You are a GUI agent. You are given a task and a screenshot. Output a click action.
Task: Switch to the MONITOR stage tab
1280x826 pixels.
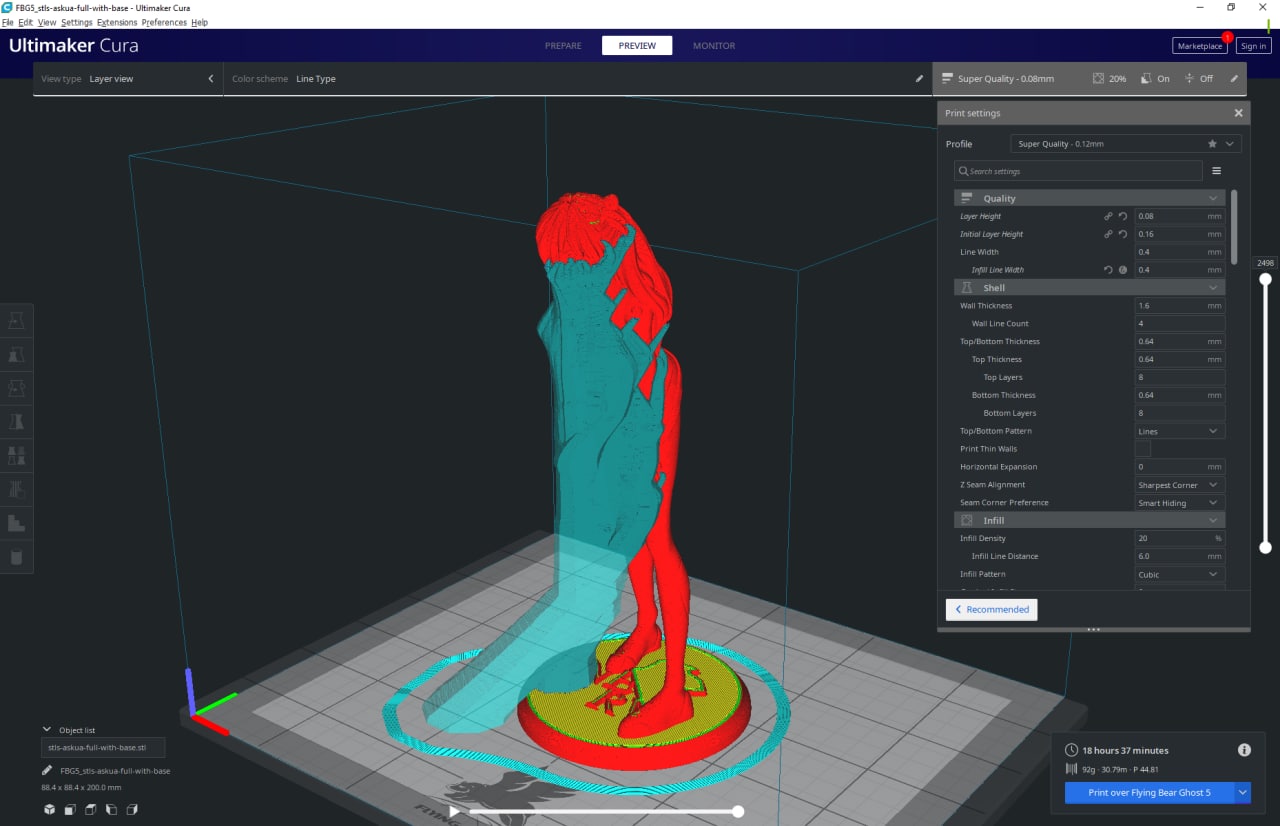pyautogui.click(x=714, y=45)
